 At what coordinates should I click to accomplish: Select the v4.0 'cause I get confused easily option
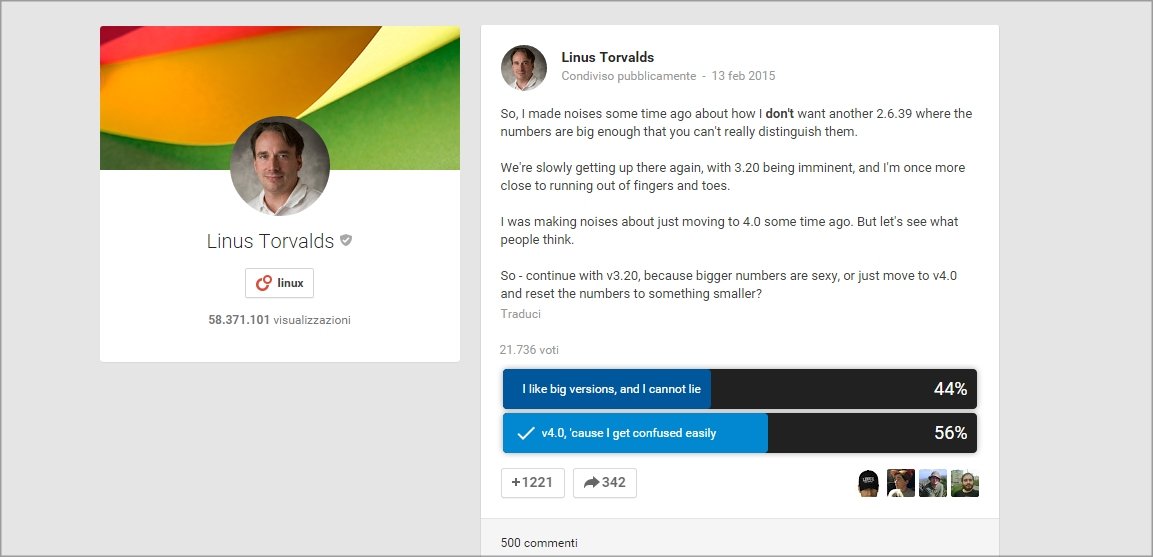click(x=740, y=433)
